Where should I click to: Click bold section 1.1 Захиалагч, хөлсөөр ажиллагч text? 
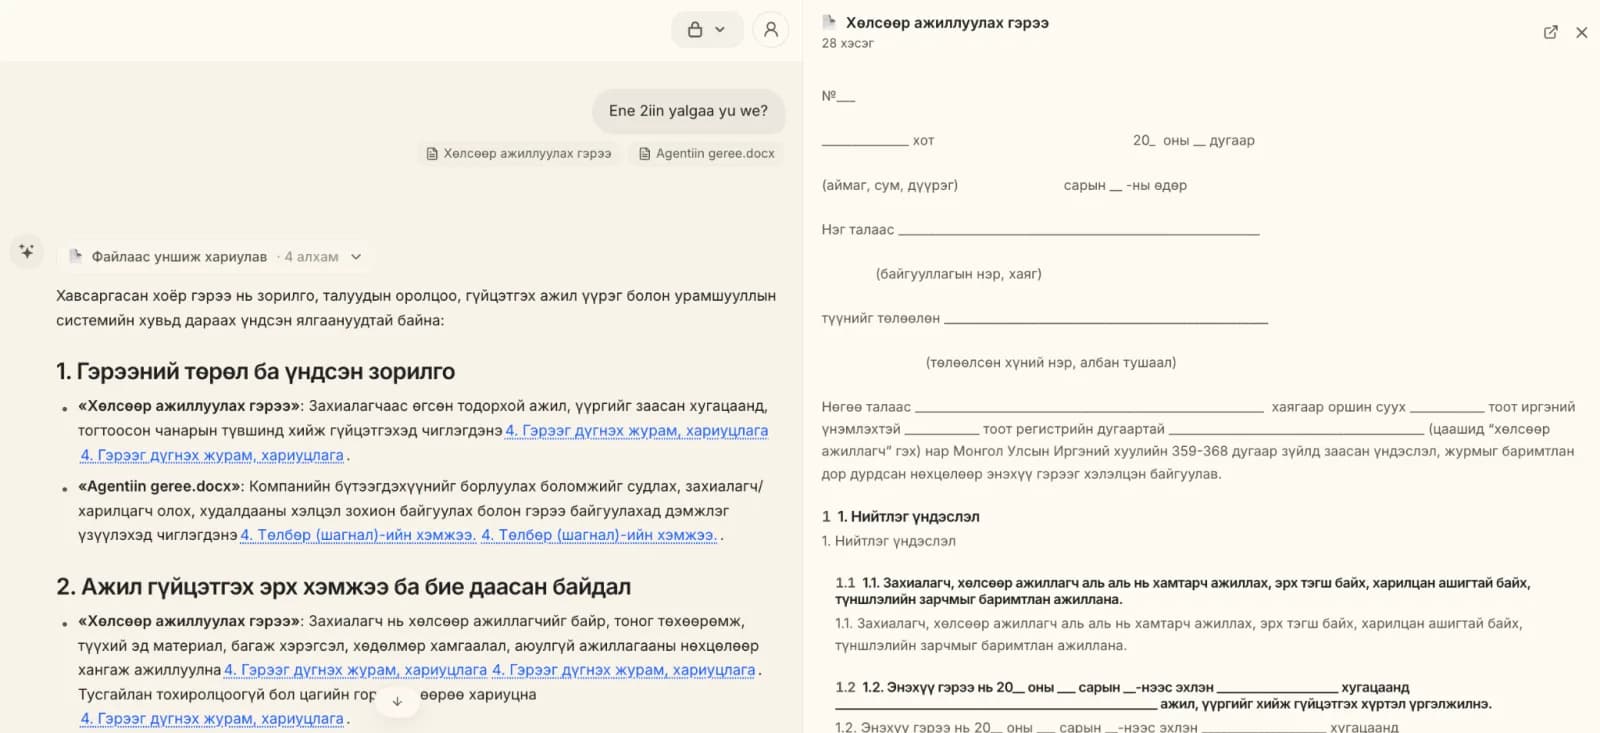point(1183,591)
